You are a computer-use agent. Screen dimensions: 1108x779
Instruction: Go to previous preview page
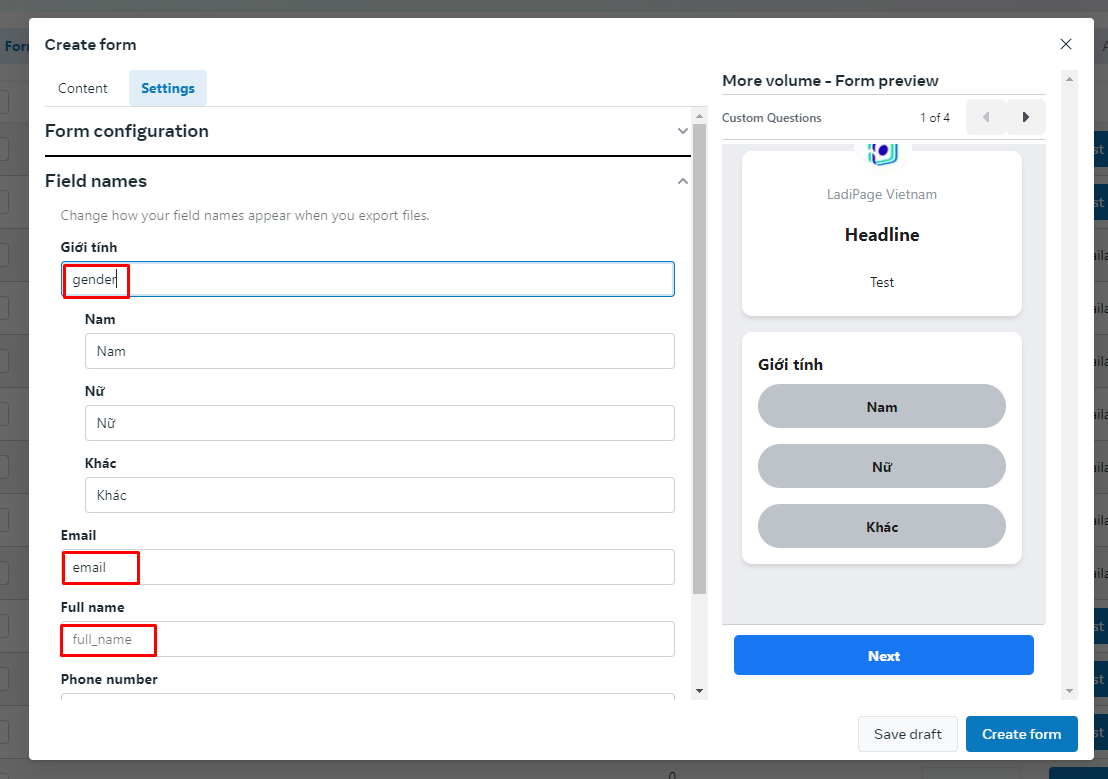click(x=986, y=117)
